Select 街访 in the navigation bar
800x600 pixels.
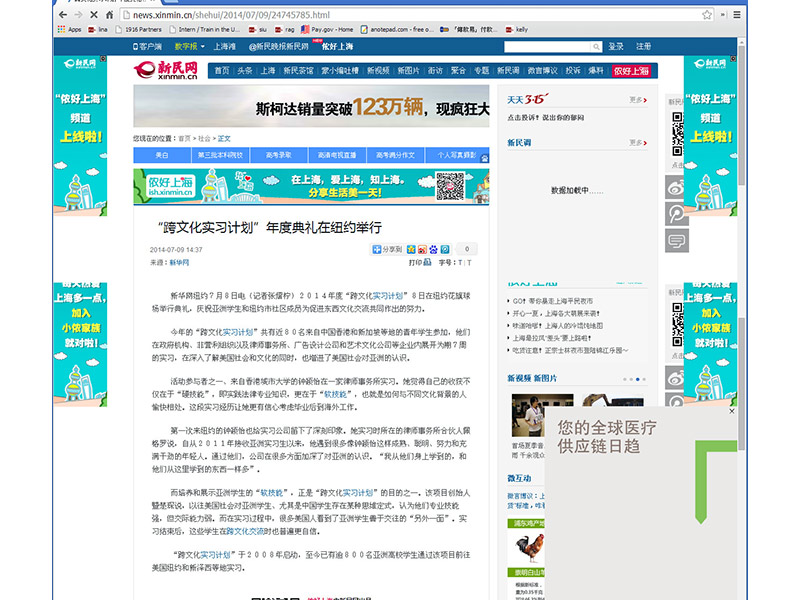point(435,70)
